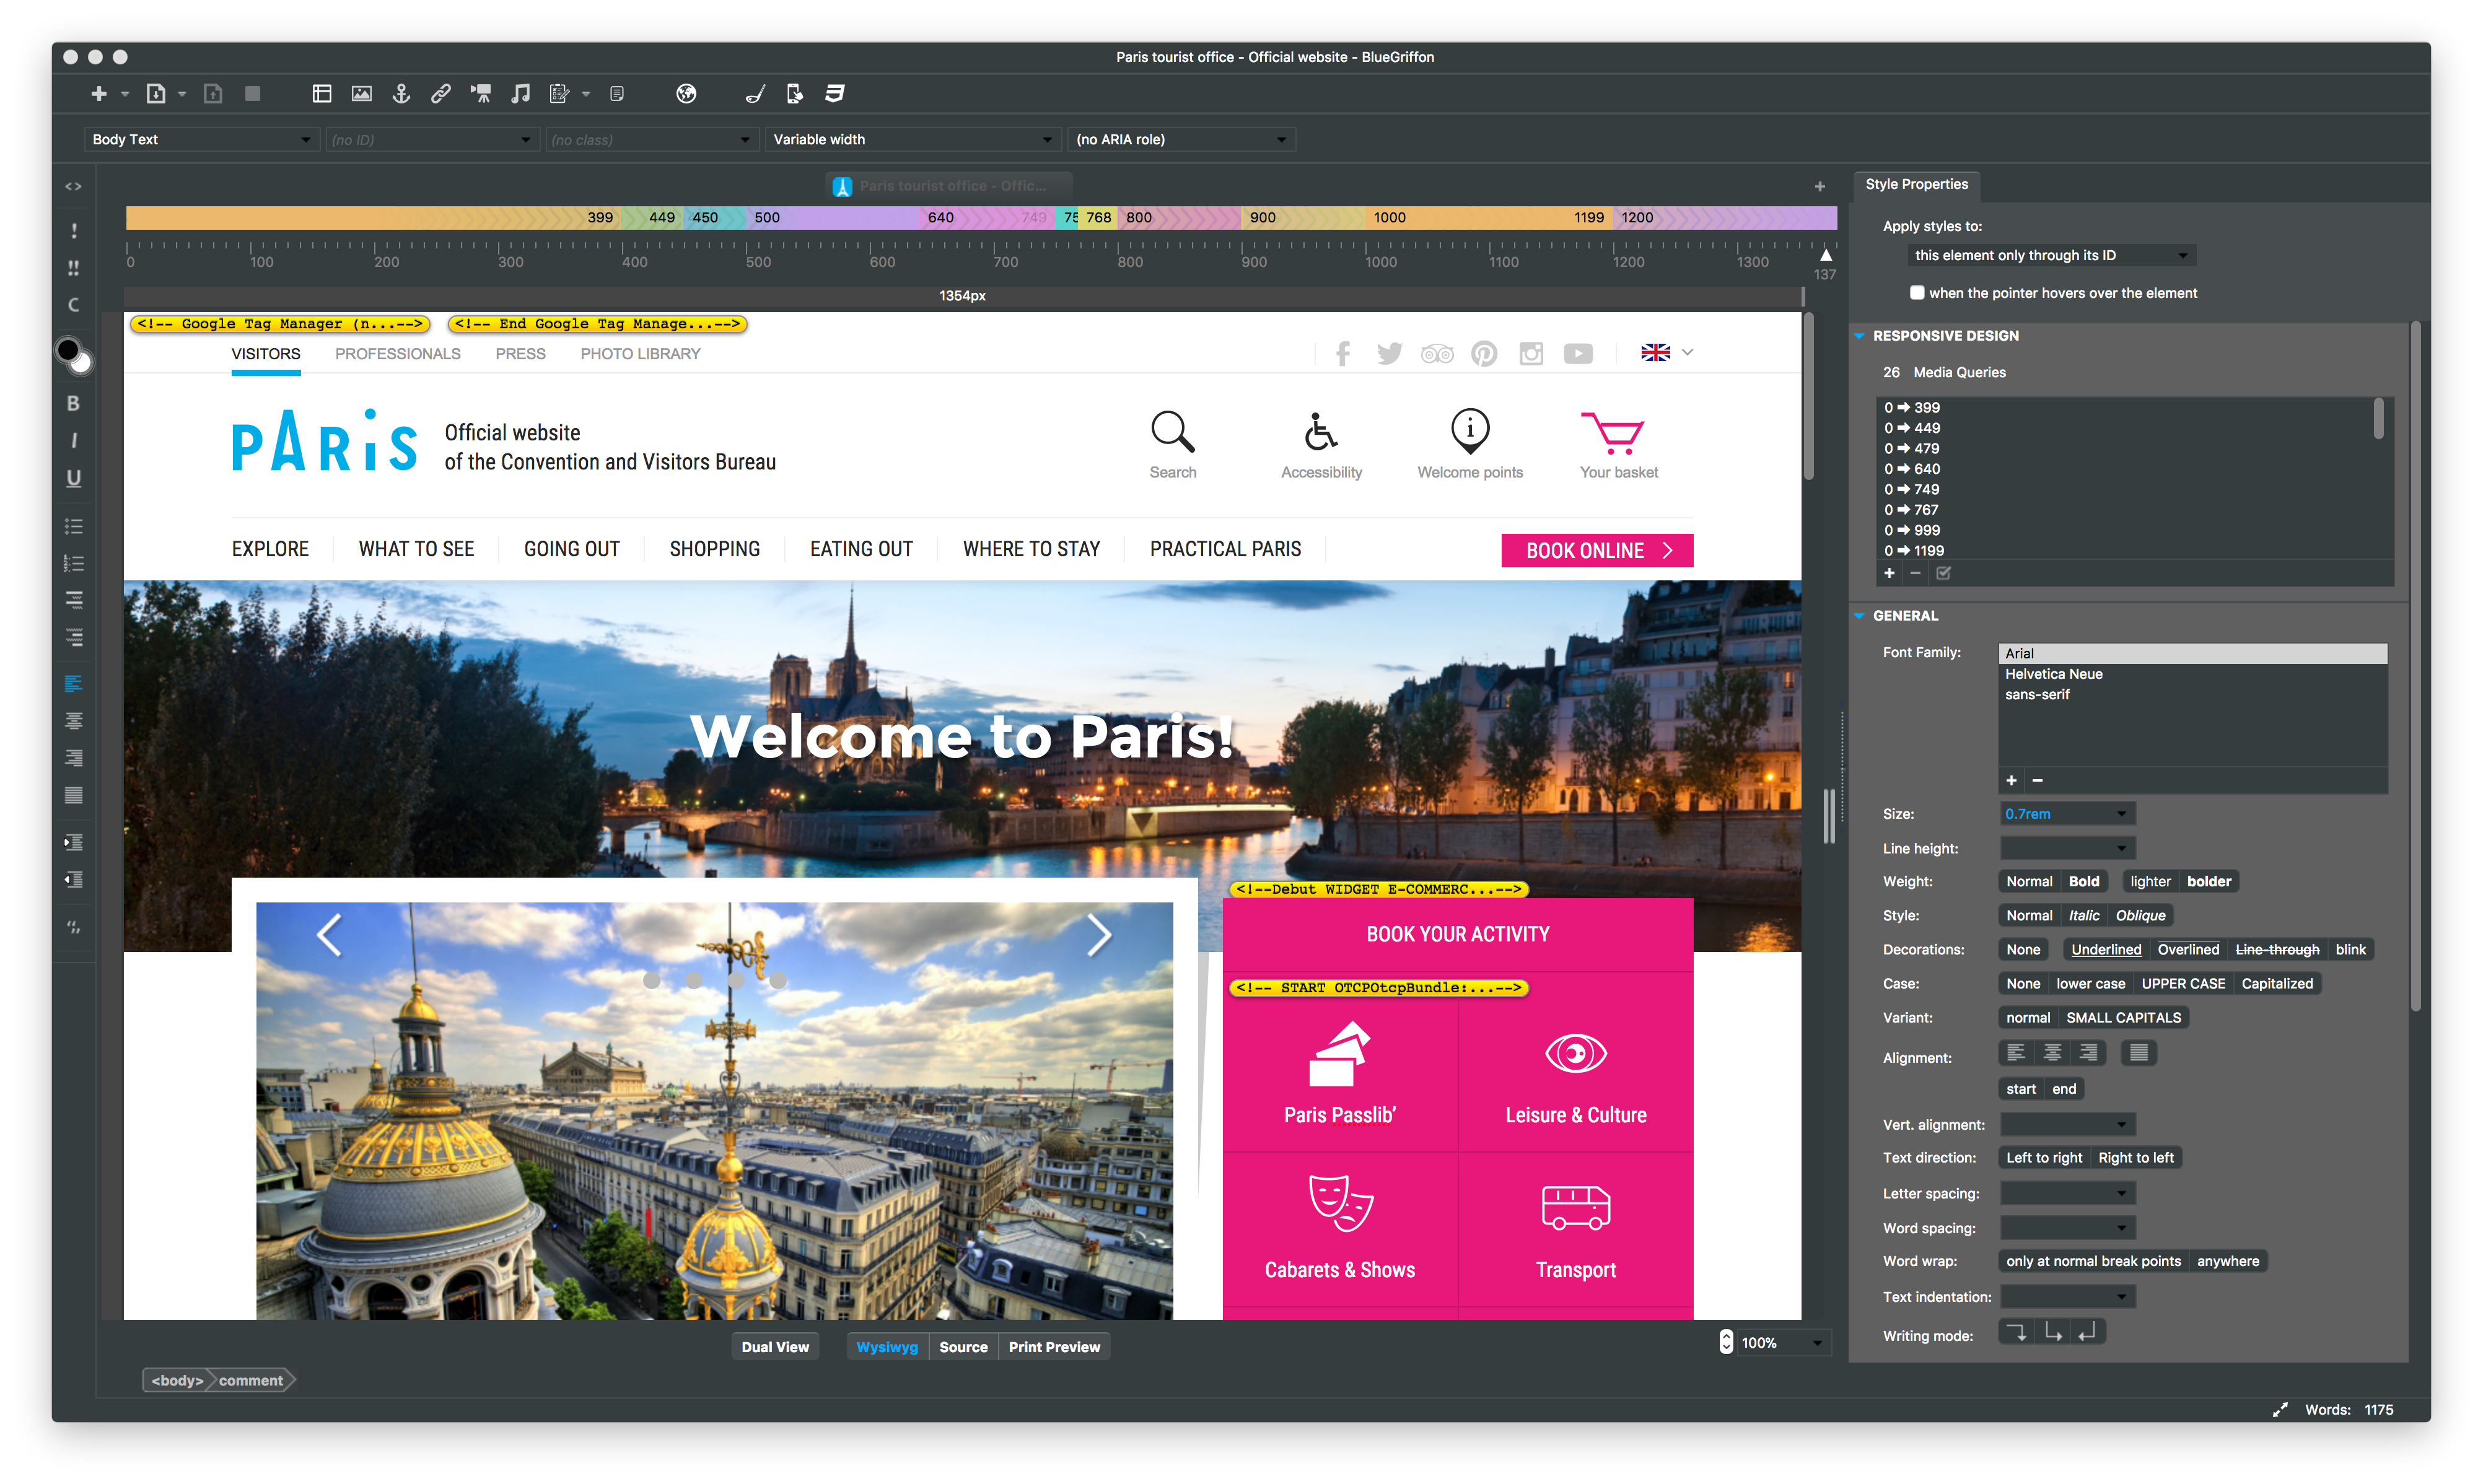Switch to the Print Preview tab

[x=1055, y=1347]
